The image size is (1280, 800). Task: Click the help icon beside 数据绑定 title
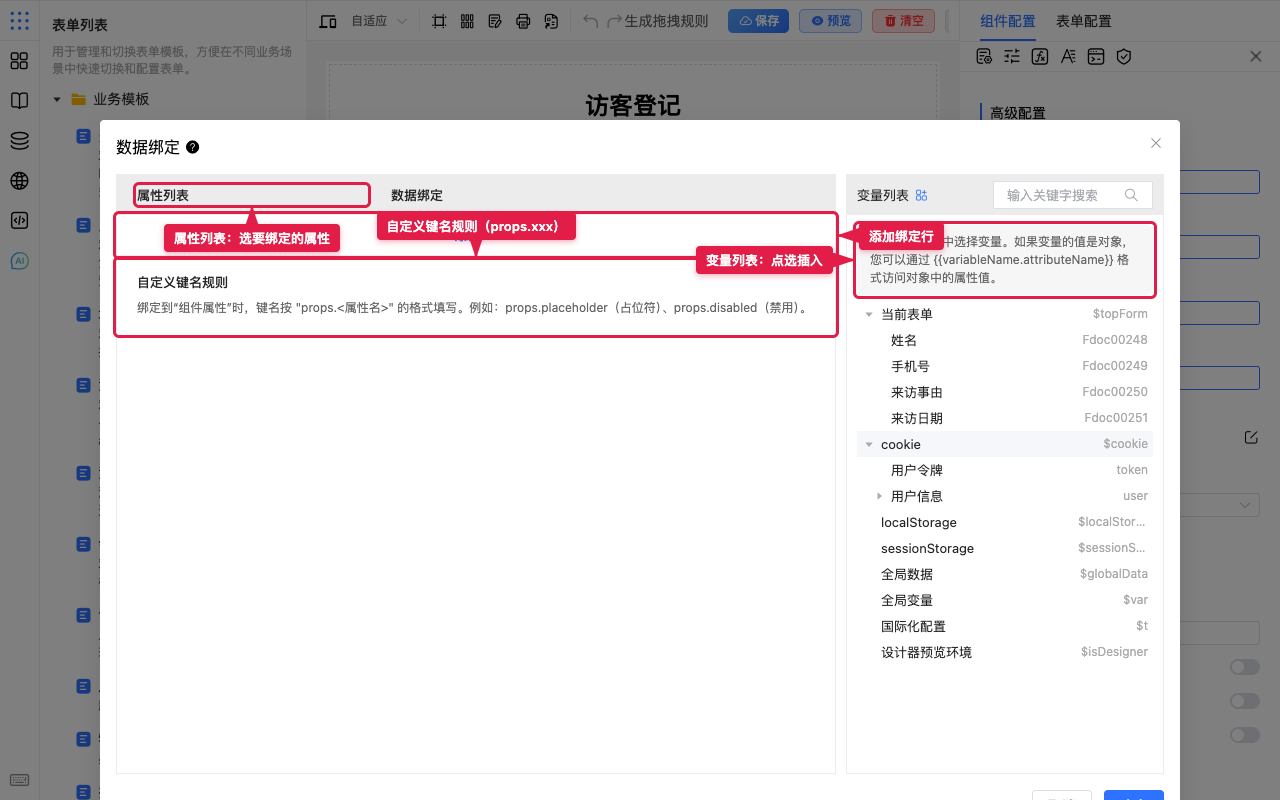(193, 147)
